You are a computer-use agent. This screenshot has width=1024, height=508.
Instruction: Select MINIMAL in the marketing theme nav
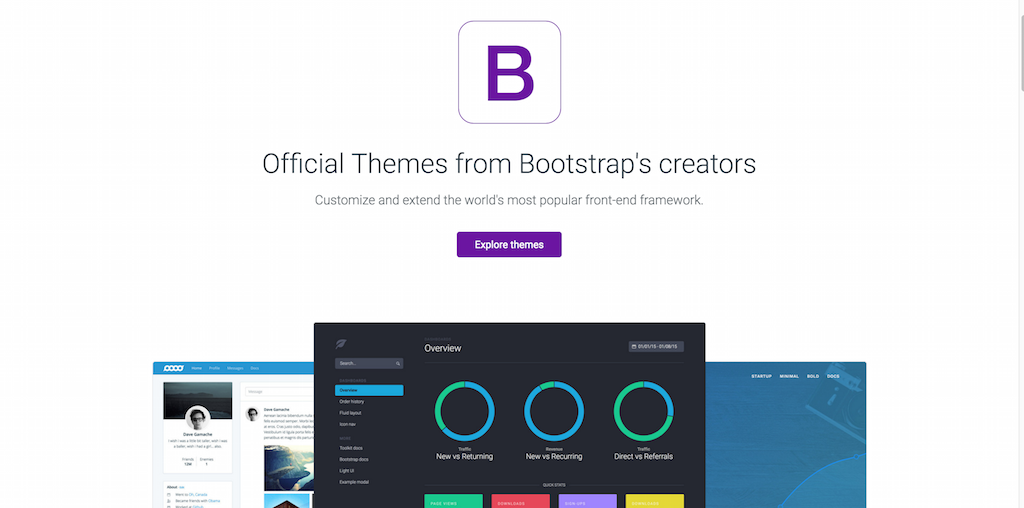[789, 376]
